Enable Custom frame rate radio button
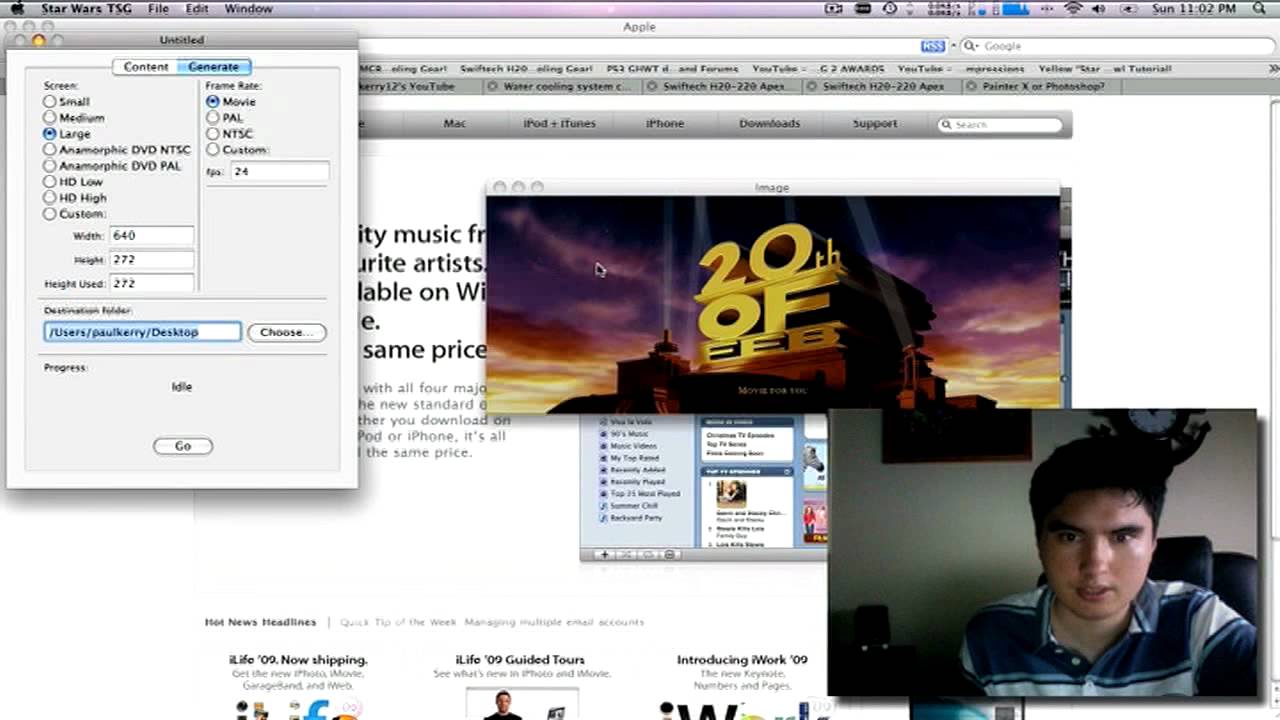Image resolution: width=1280 pixels, height=720 pixels. click(x=213, y=149)
